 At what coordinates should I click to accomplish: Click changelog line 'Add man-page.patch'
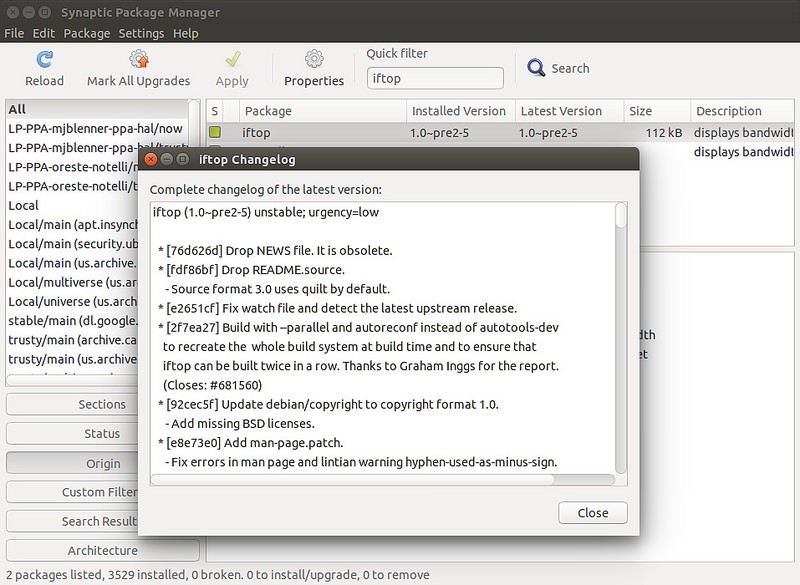pyautogui.click(x=251, y=443)
